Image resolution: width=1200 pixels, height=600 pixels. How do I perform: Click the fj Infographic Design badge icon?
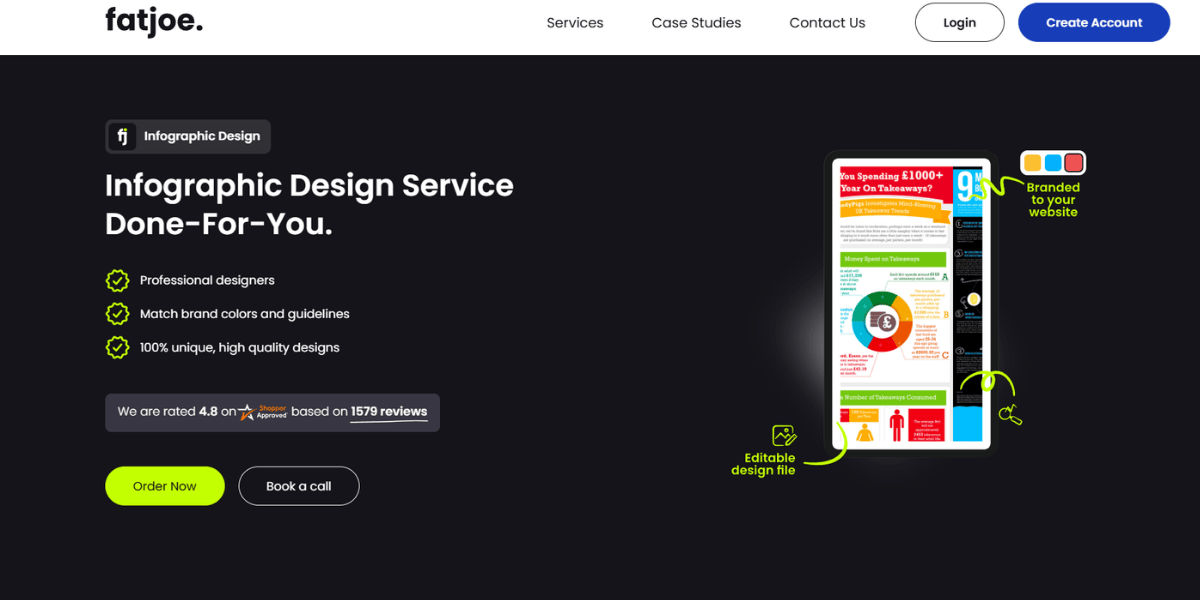point(122,136)
